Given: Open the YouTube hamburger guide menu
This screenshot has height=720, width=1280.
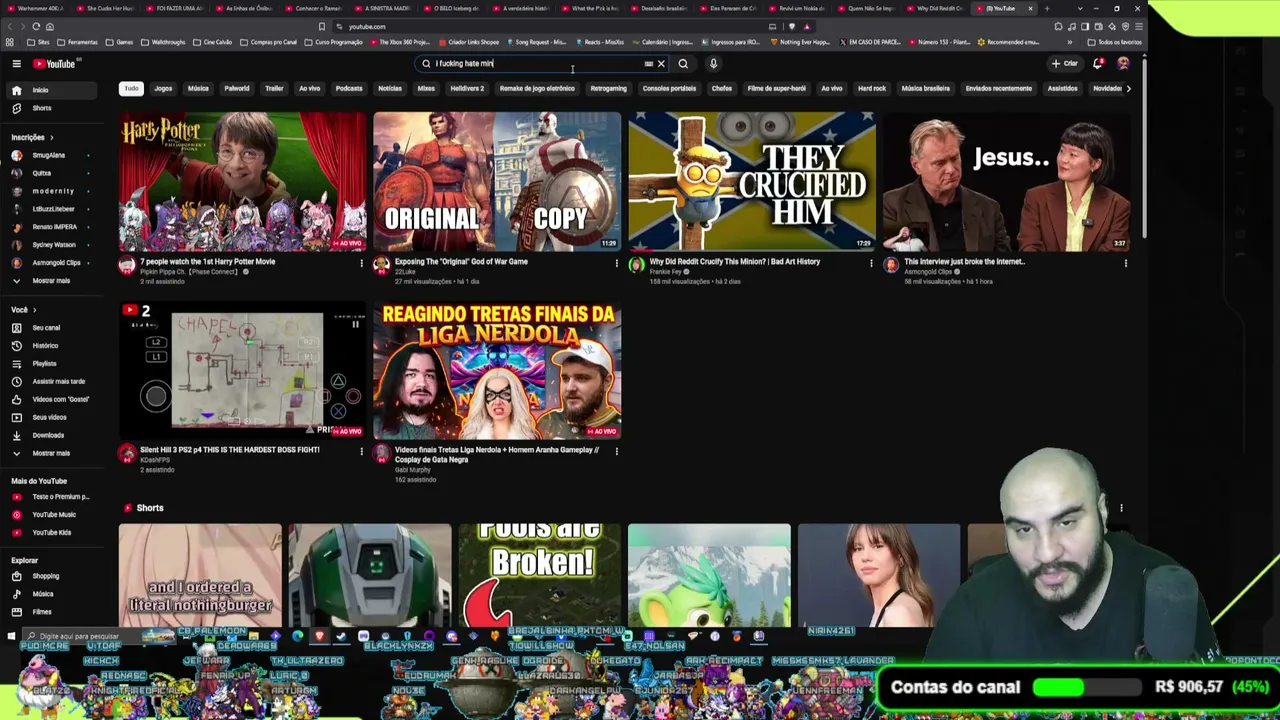Looking at the screenshot, I should click(16, 64).
